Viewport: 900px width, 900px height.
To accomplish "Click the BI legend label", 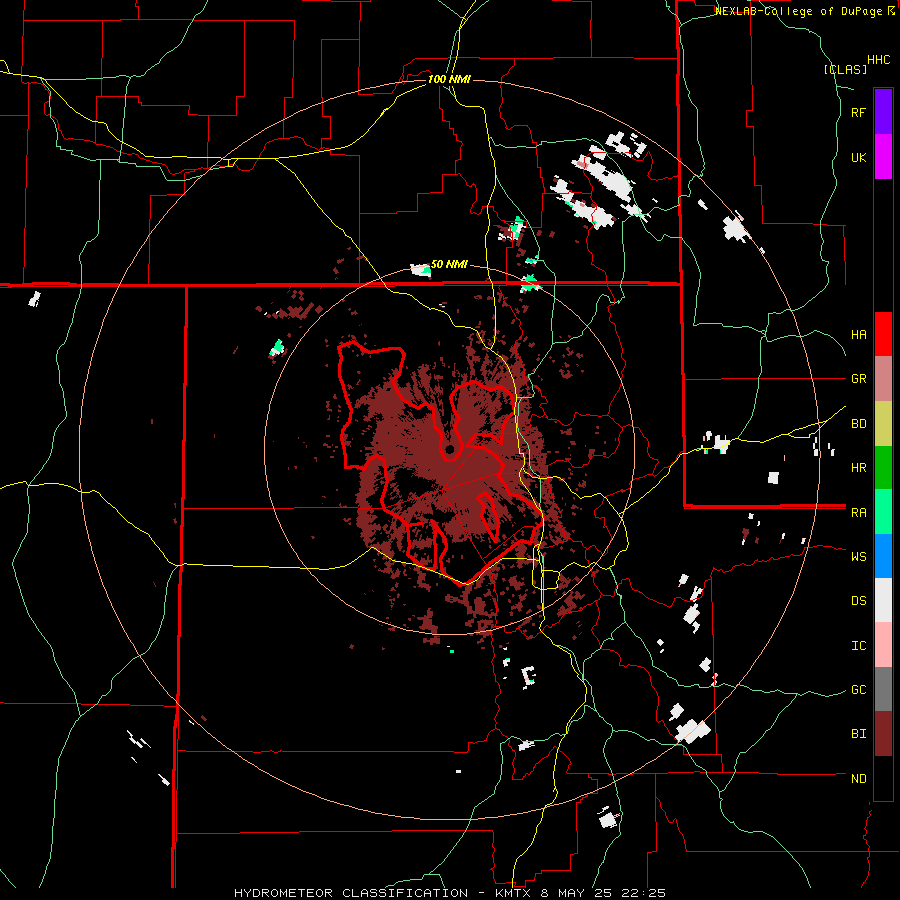I will point(858,734).
